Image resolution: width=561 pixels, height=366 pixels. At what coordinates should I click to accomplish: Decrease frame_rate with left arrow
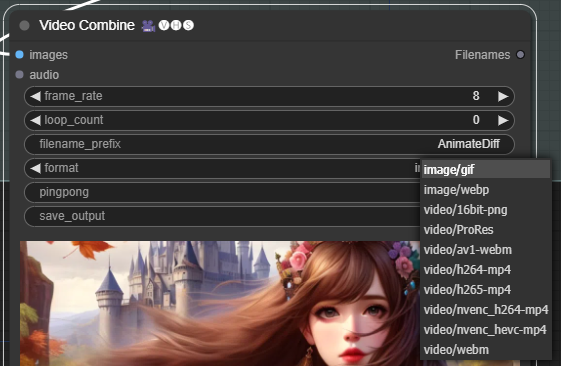pyautogui.click(x=35, y=96)
